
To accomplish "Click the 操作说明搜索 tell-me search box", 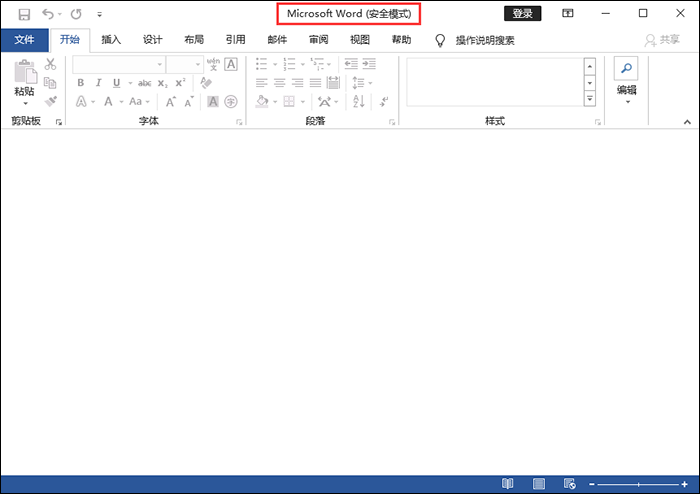I will 485,41.
